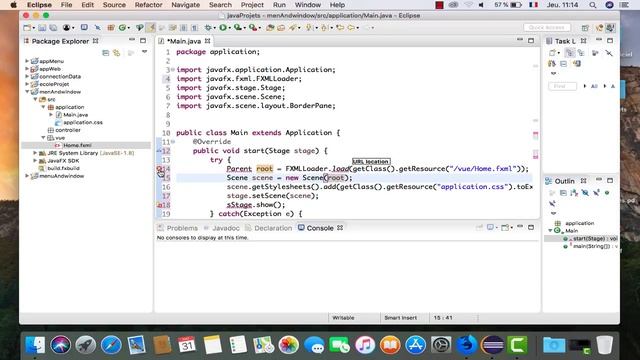
Task: Click the Writable status bar entry
Action: pos(343,318)
